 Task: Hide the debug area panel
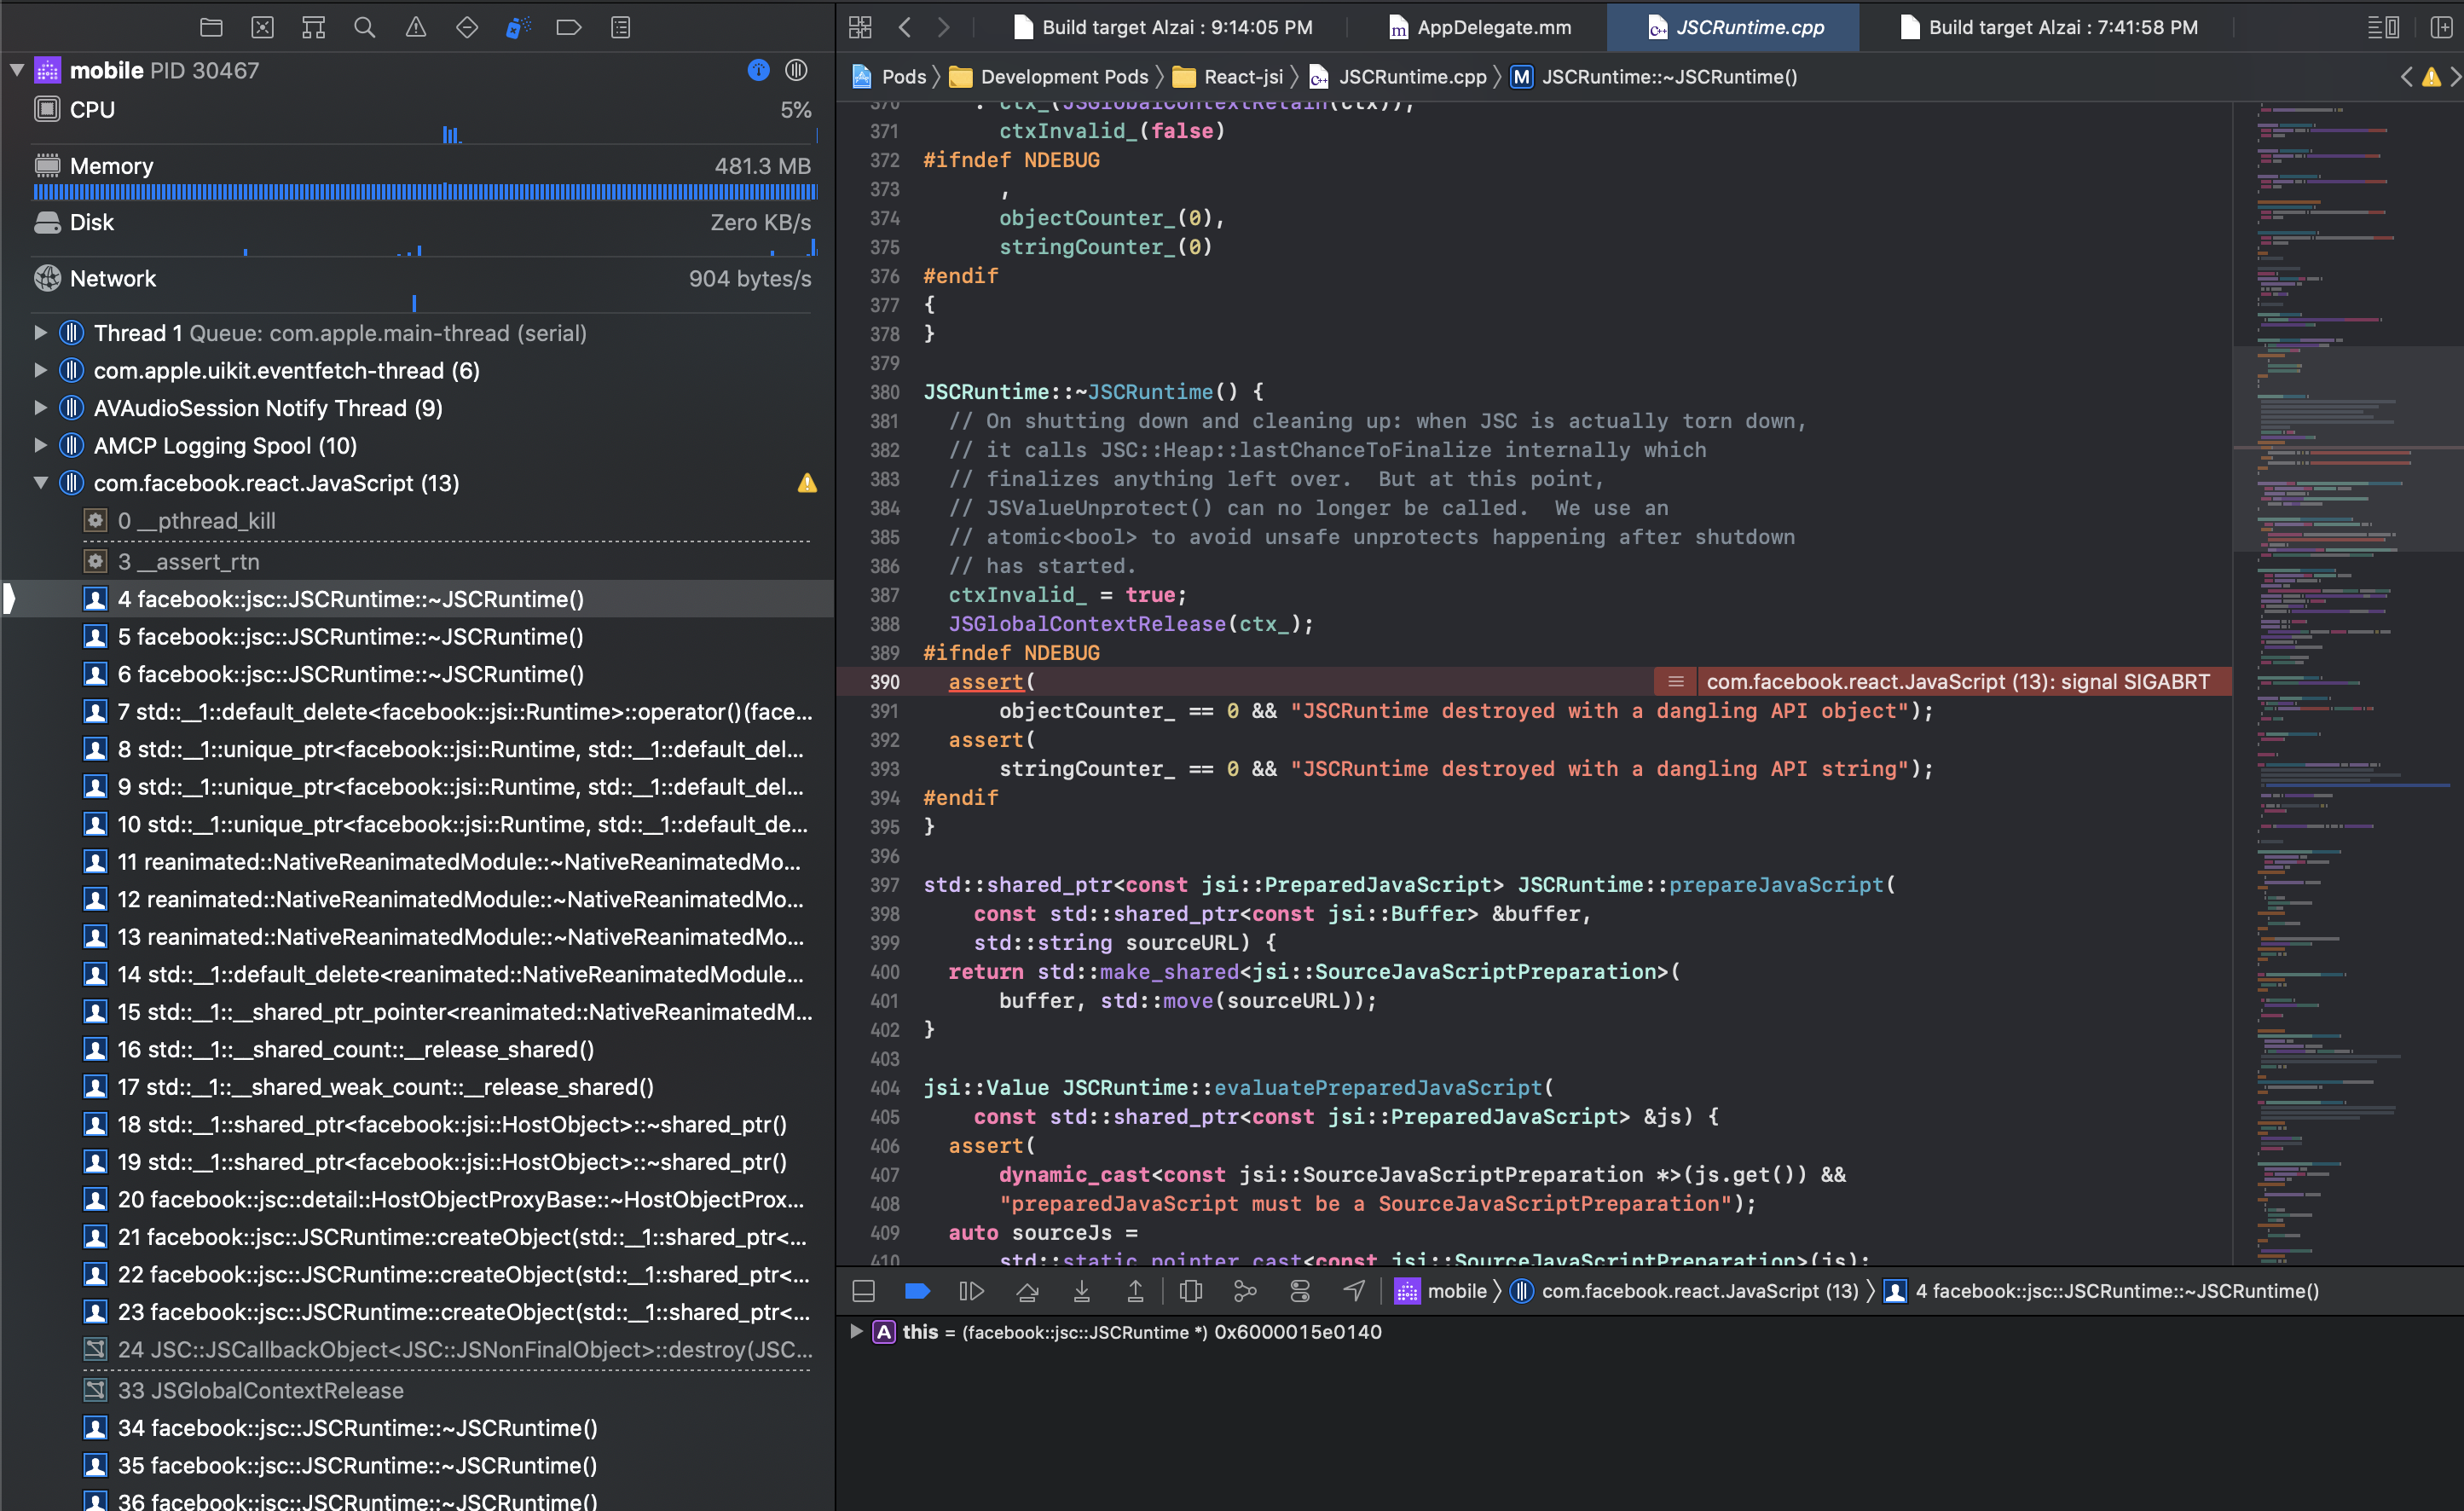click(863, 1291)
